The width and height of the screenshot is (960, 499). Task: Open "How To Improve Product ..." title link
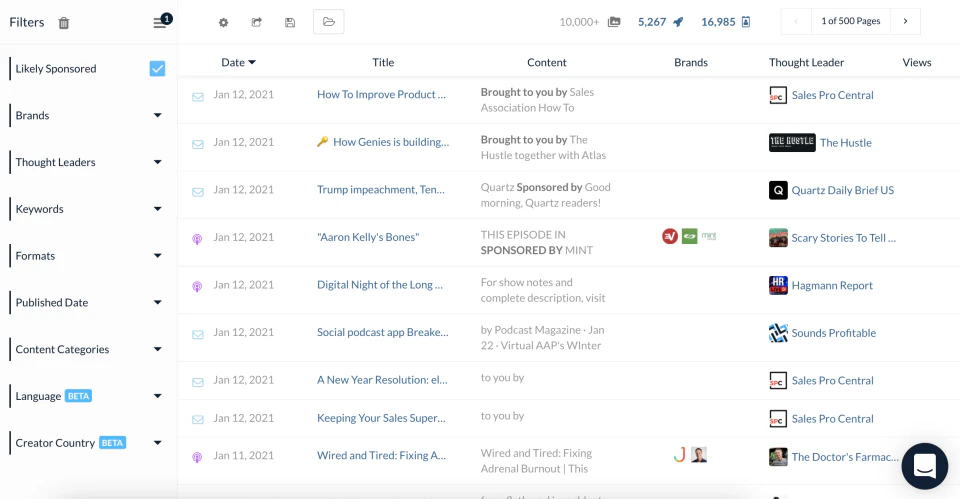pos(381,94)
